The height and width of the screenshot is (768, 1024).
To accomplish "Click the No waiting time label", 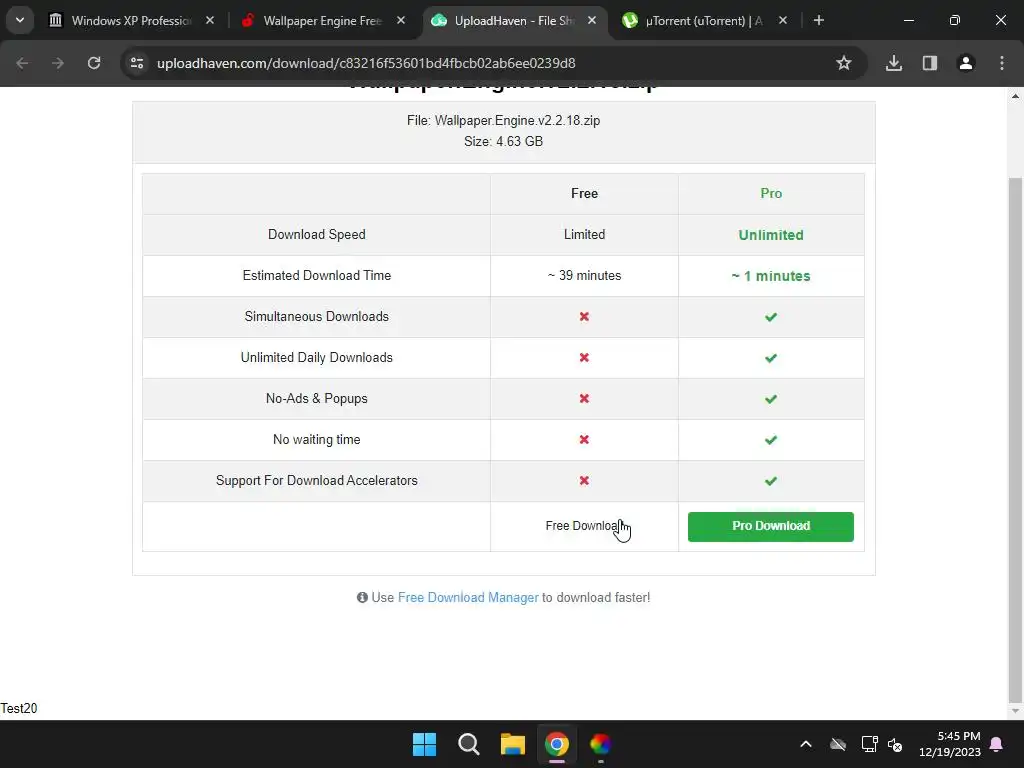I will coord(317,440).
